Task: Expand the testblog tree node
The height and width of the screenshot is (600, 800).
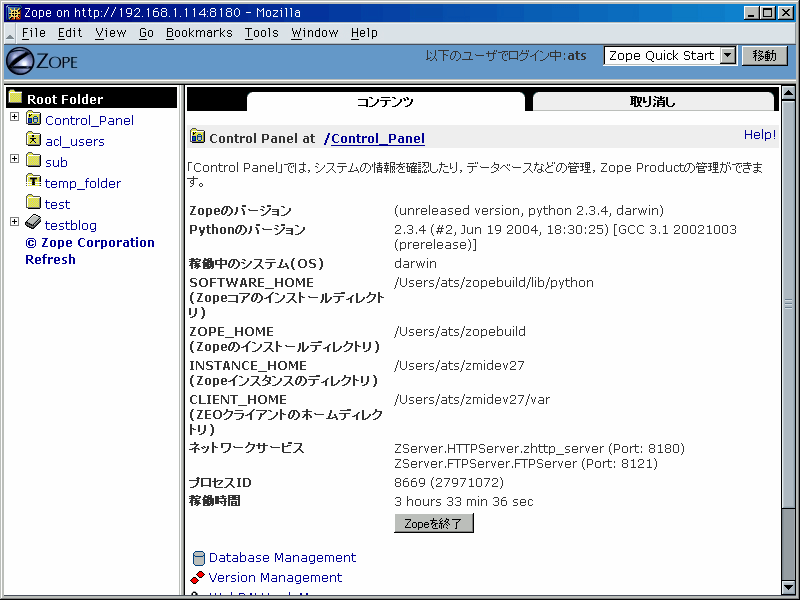Action: 15,221
